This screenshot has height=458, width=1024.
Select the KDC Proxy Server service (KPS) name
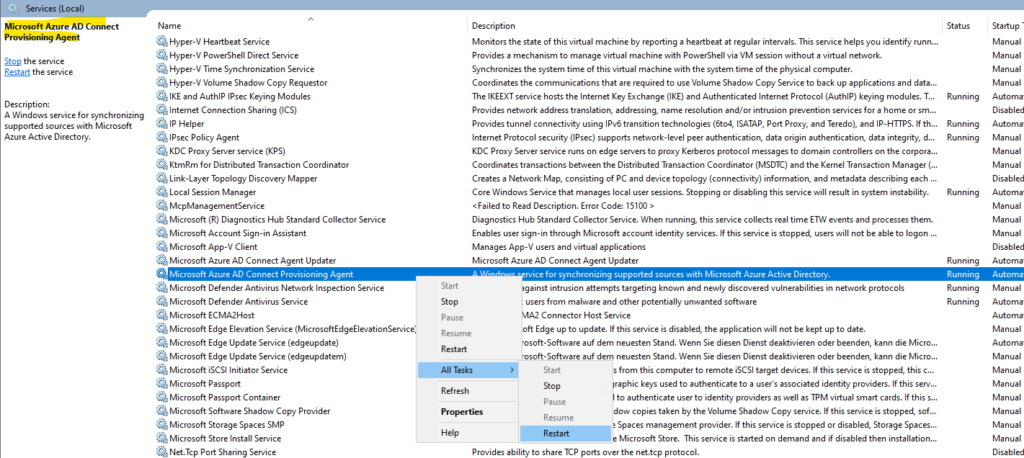click(x=228, y=151)
